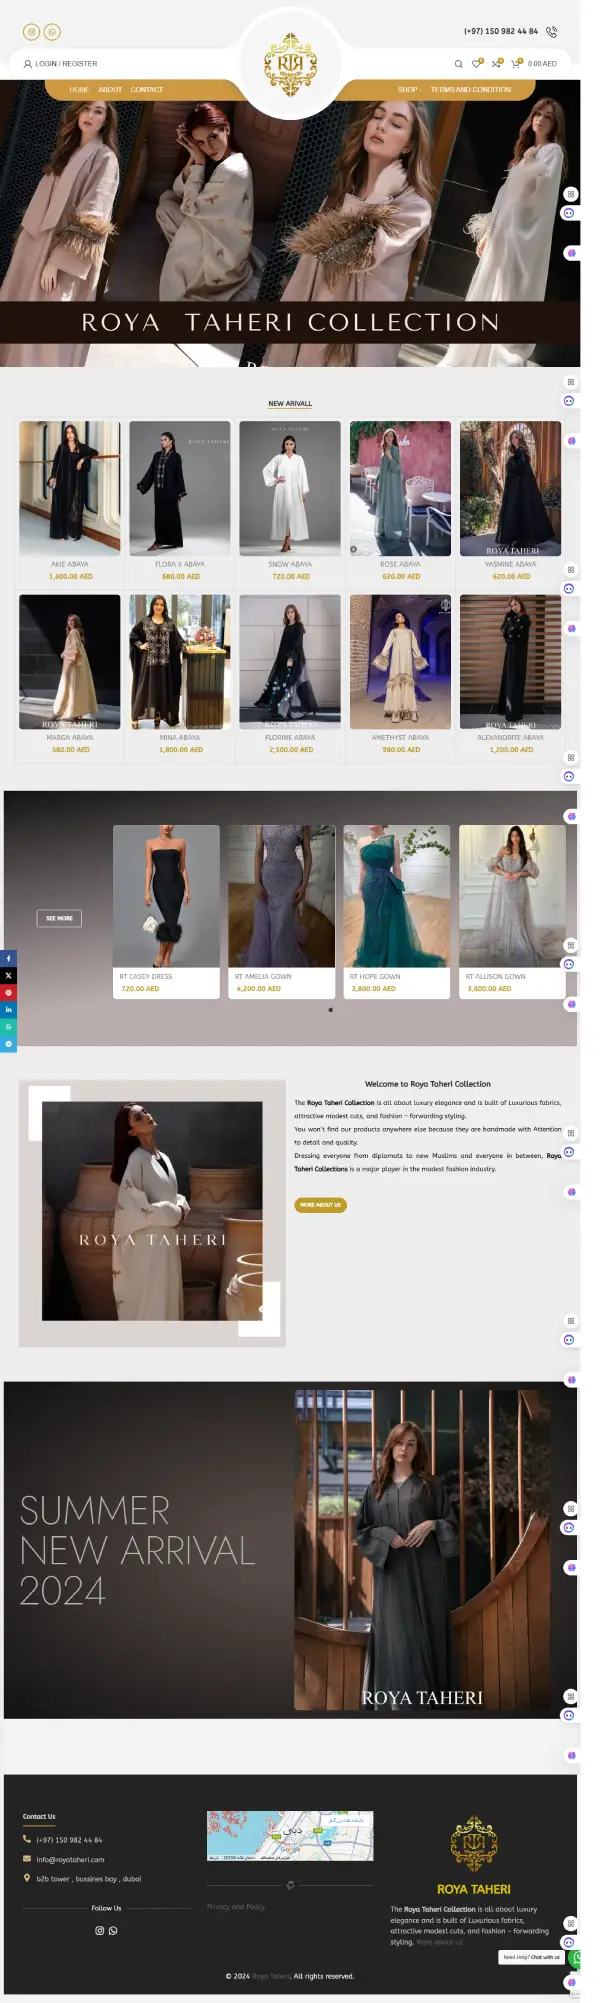Share on Facebook from the share sidebar
The height and width of the screenshot is (2003, 600).
pos(8,958)
